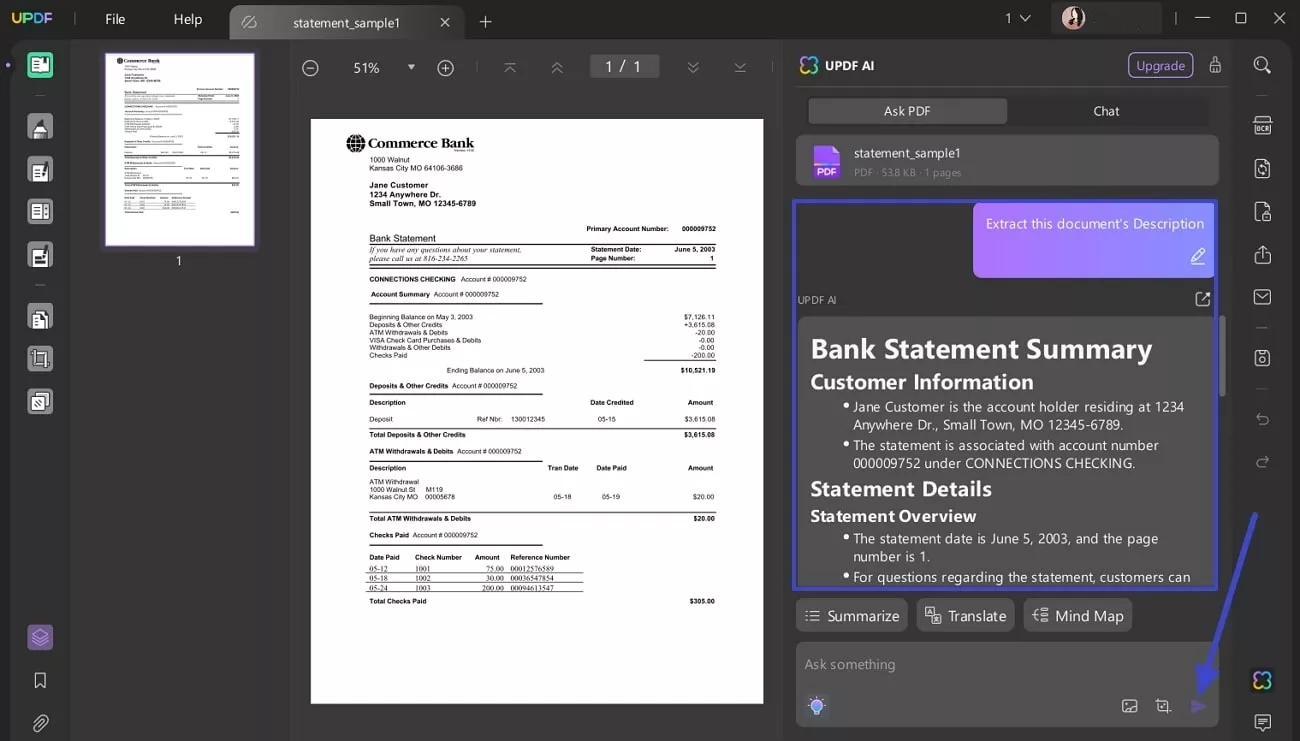Image resolution: width=1300 pixels, height=741 pixels.
Task: Toggle the UPDF AI panel icon
Action: (x=1262, y=681)
